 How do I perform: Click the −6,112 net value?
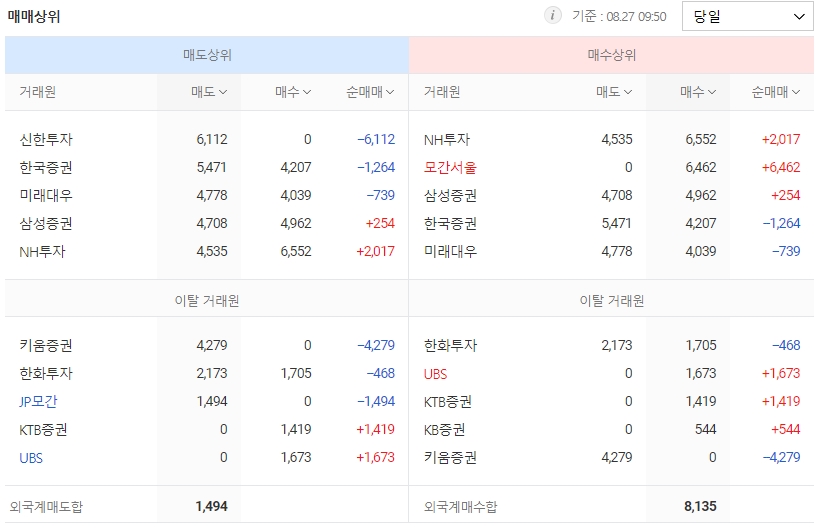[x=376, y=140]
